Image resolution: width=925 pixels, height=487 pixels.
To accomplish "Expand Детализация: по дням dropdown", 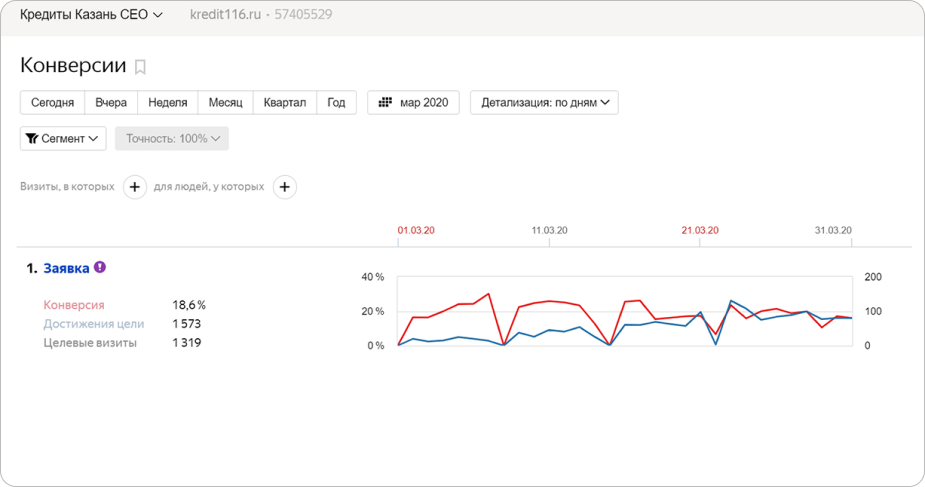I will (x=544, y=103).
